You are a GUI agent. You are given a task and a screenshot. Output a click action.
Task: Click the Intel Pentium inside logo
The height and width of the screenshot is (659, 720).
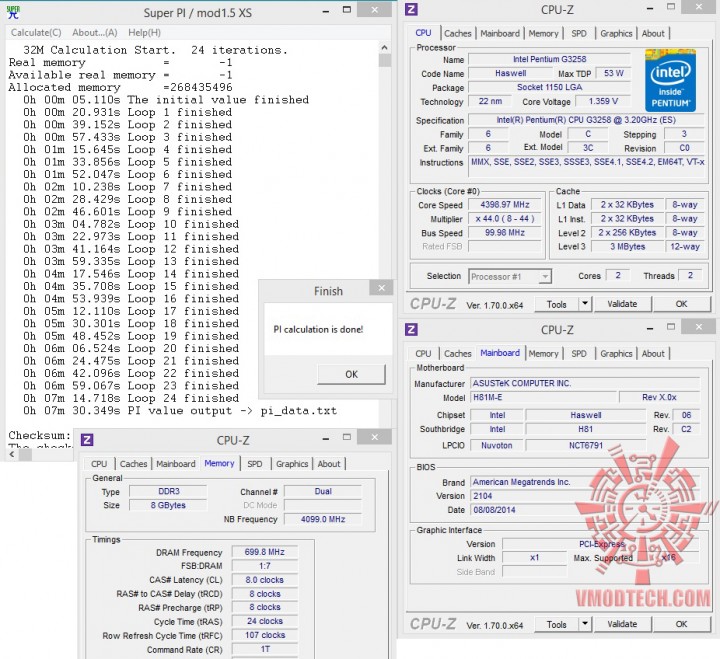point(670,81)
